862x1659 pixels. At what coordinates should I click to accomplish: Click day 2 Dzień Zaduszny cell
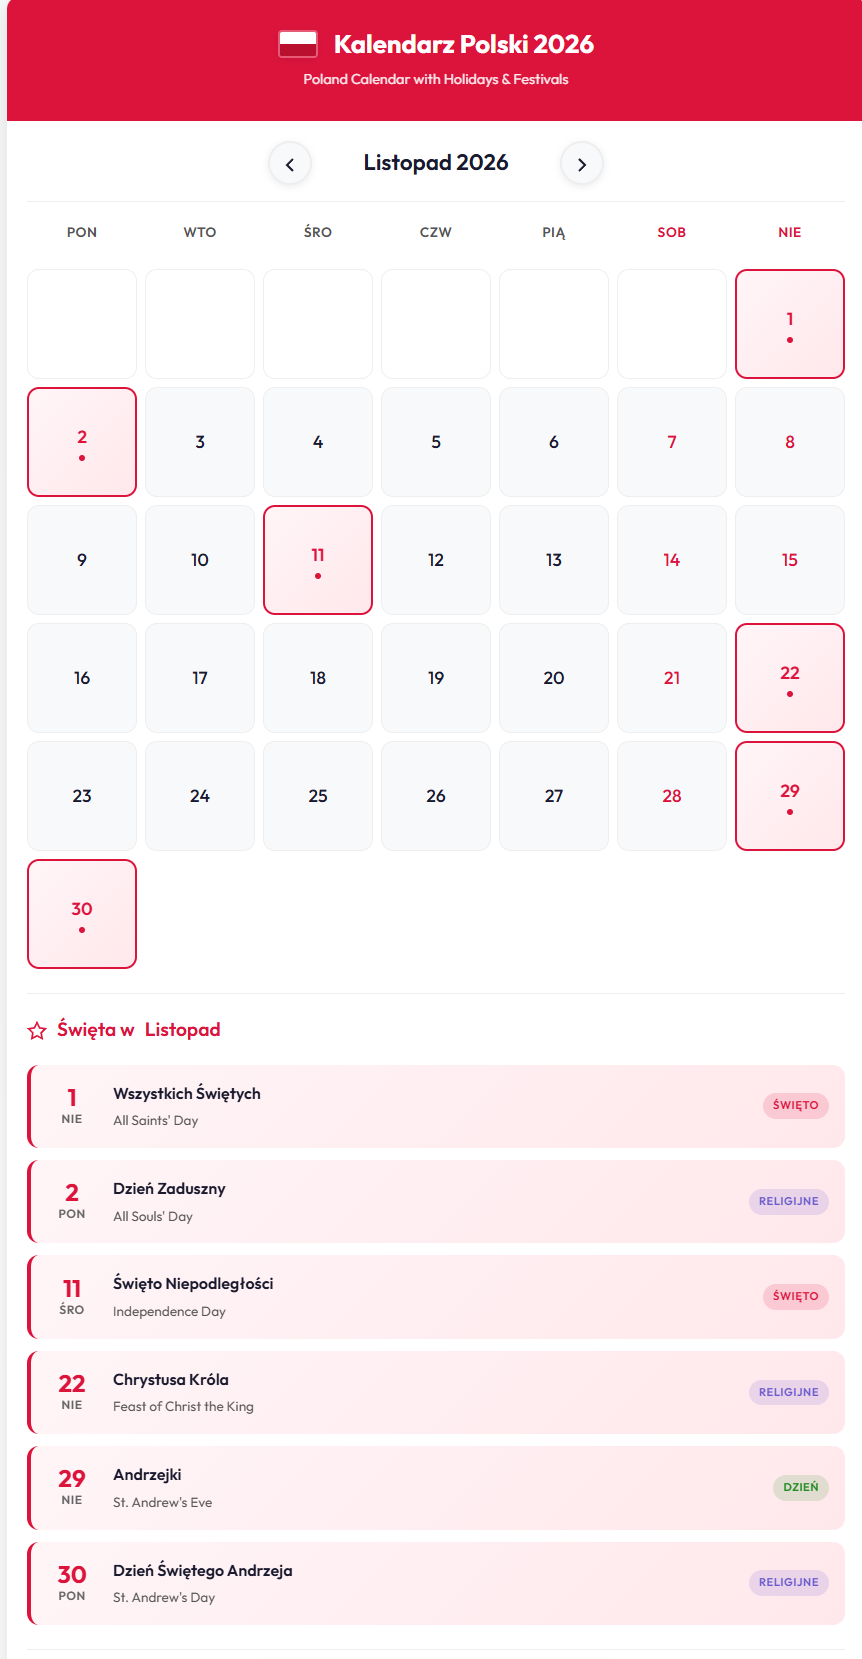coord(82,442)
